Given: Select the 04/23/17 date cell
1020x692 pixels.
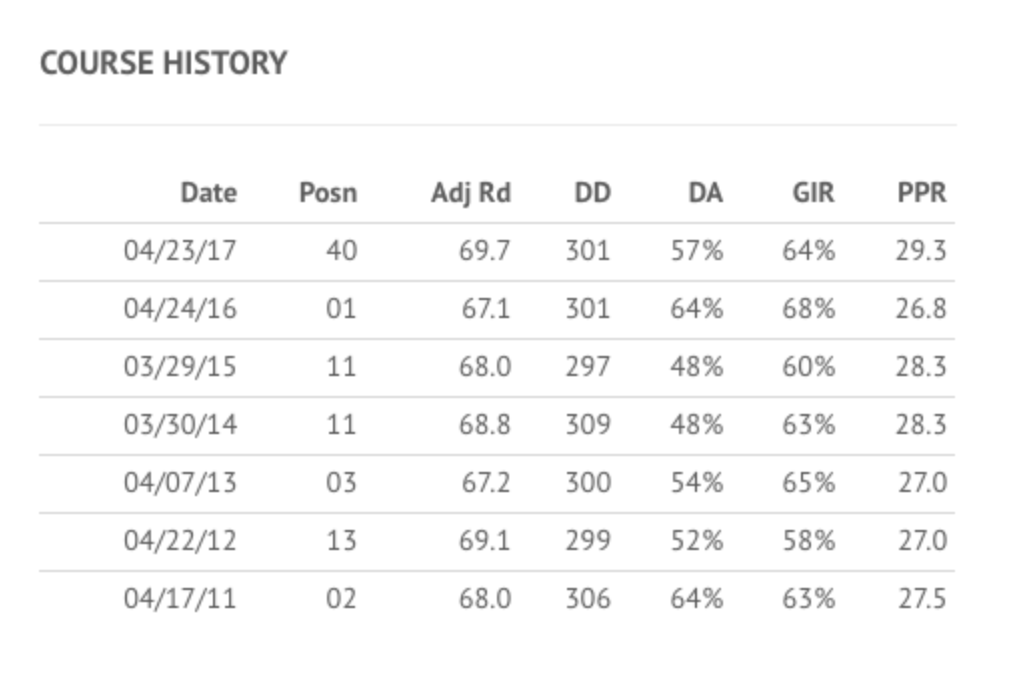Looking at the screenshot, I should [x=180, y=251].
